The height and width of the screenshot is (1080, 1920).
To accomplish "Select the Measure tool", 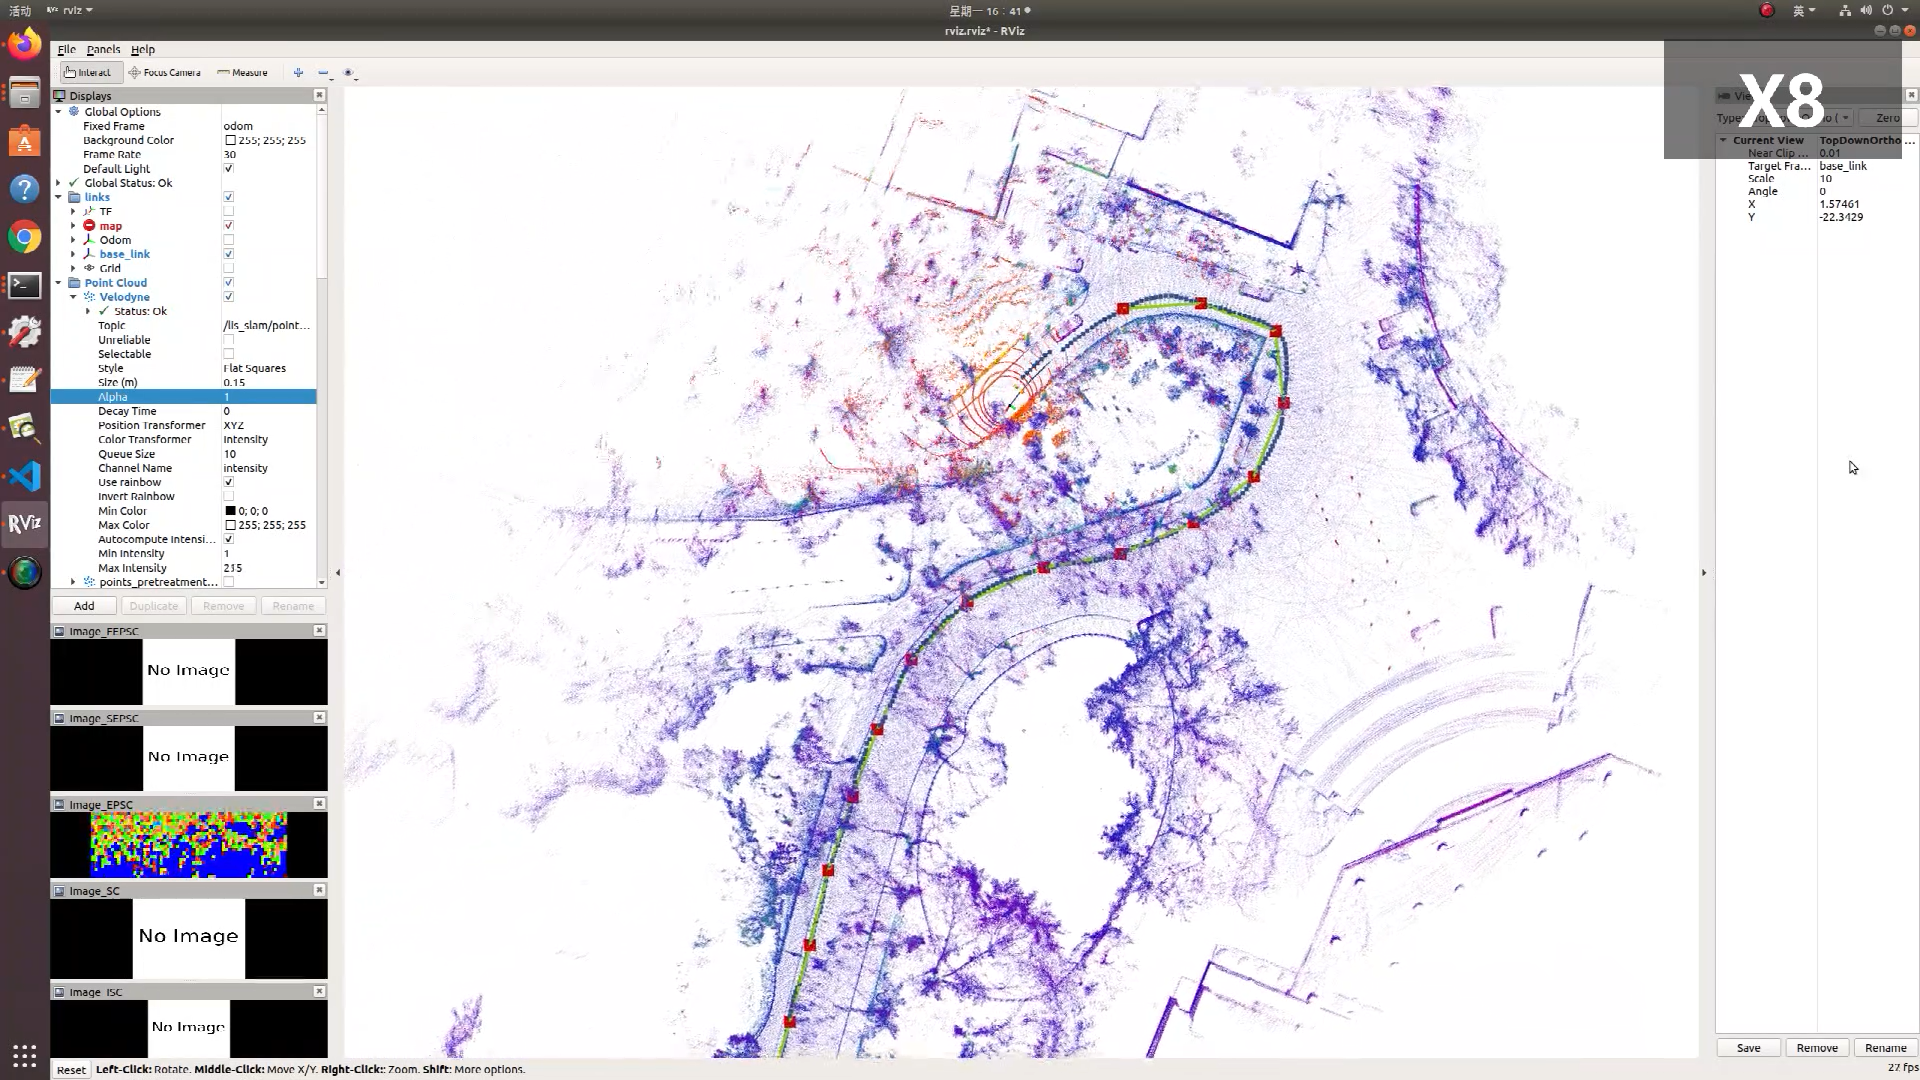I will [x=243, y=72].
